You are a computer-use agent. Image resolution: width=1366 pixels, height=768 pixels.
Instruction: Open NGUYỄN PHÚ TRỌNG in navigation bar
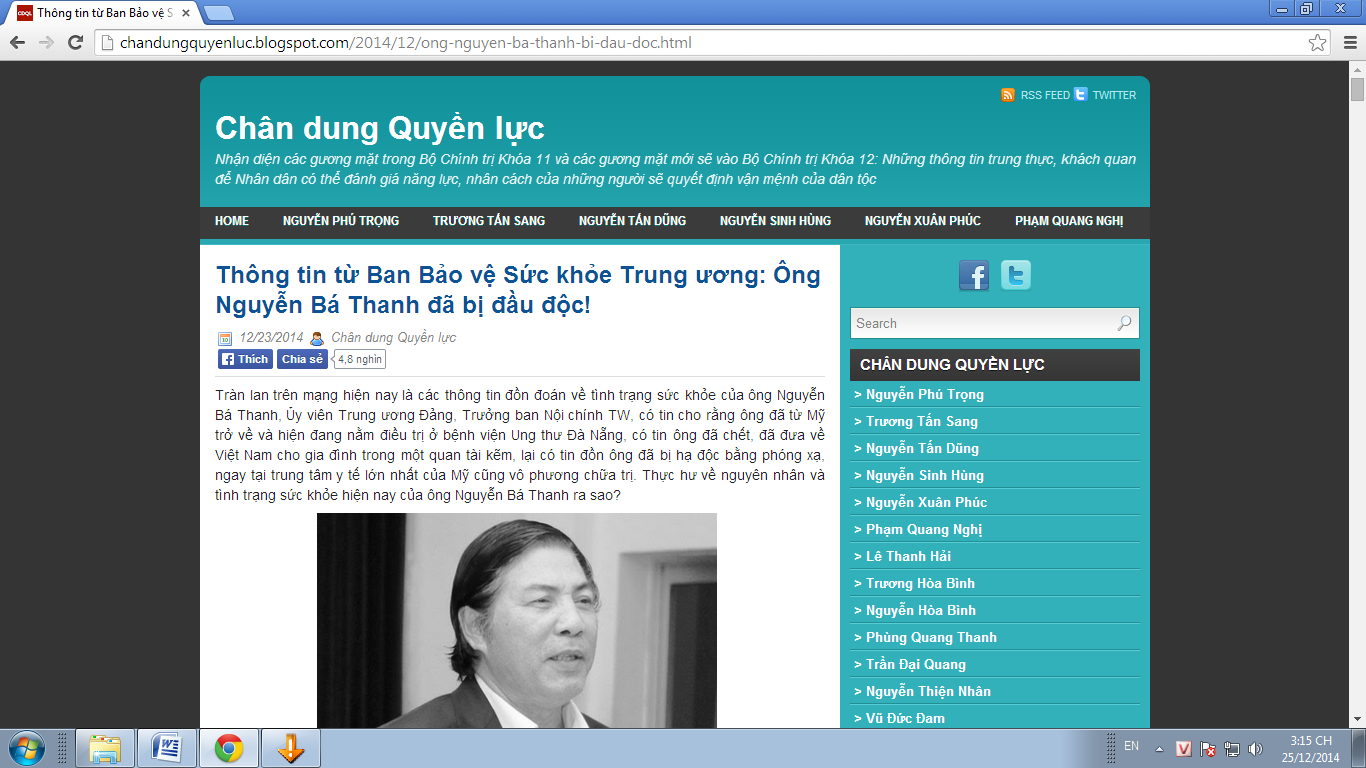tap(341, 221)
